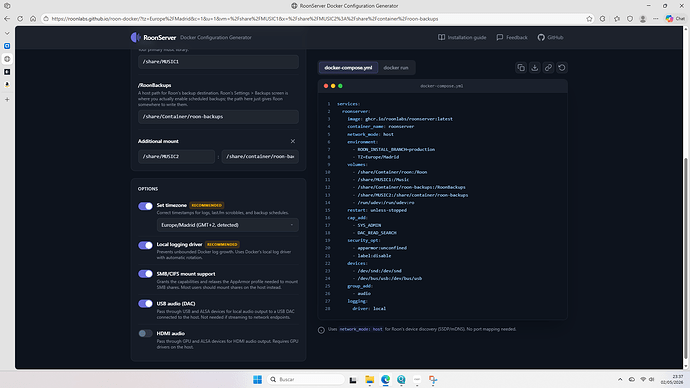
Task: Edit additional mount host path /share/MUSIC2
Action: click(176, 156)
